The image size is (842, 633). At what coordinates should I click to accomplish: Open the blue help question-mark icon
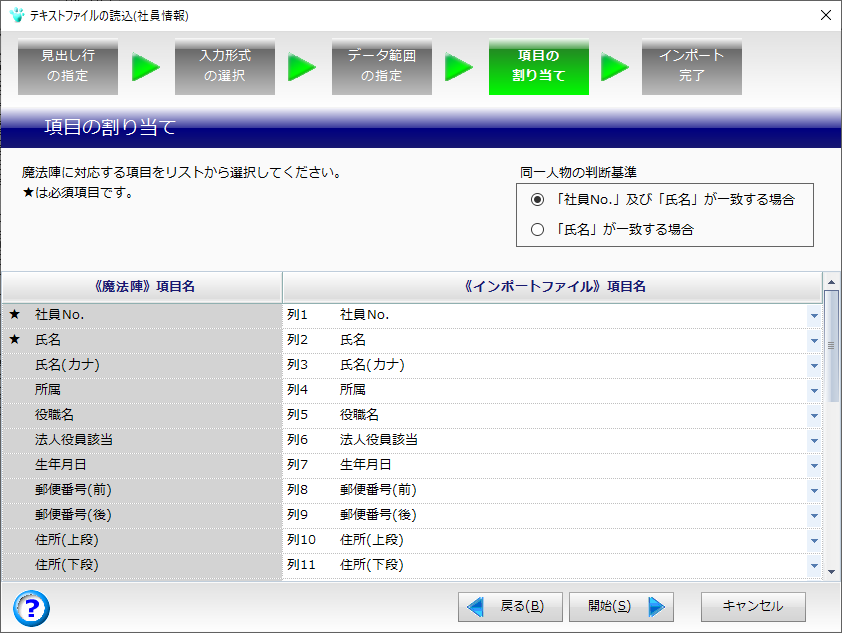tap(32, 608)
